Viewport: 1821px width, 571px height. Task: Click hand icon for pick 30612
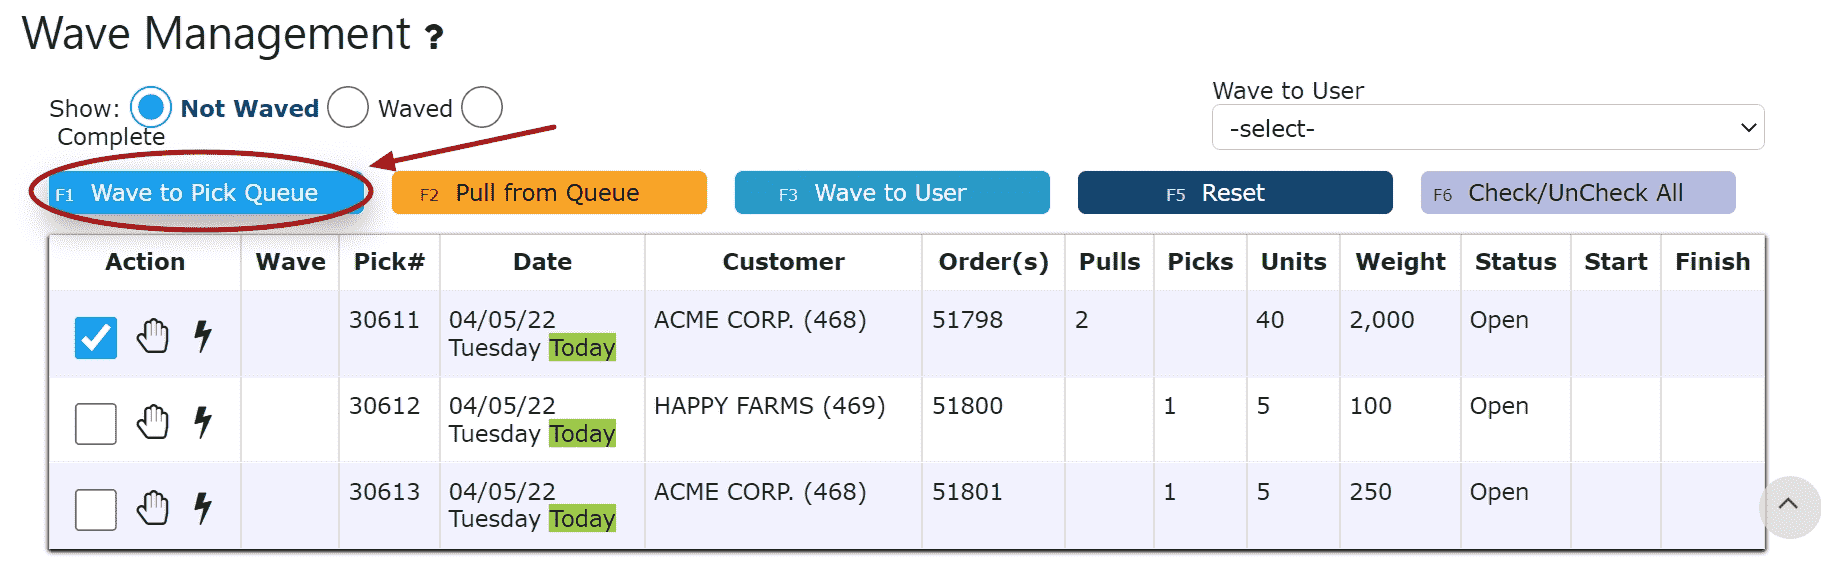click(153, 422)
